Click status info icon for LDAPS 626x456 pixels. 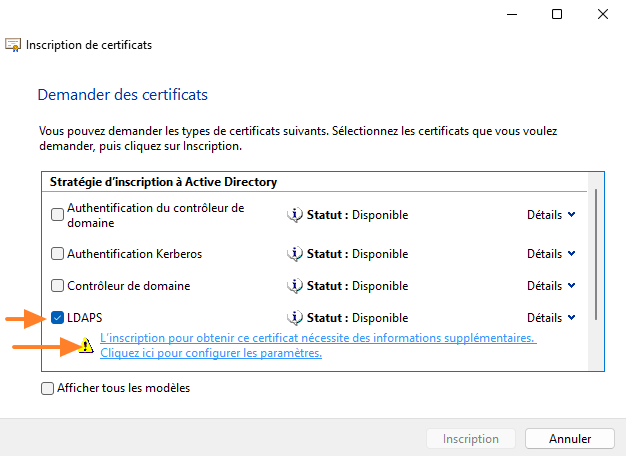tap(295, 318)
